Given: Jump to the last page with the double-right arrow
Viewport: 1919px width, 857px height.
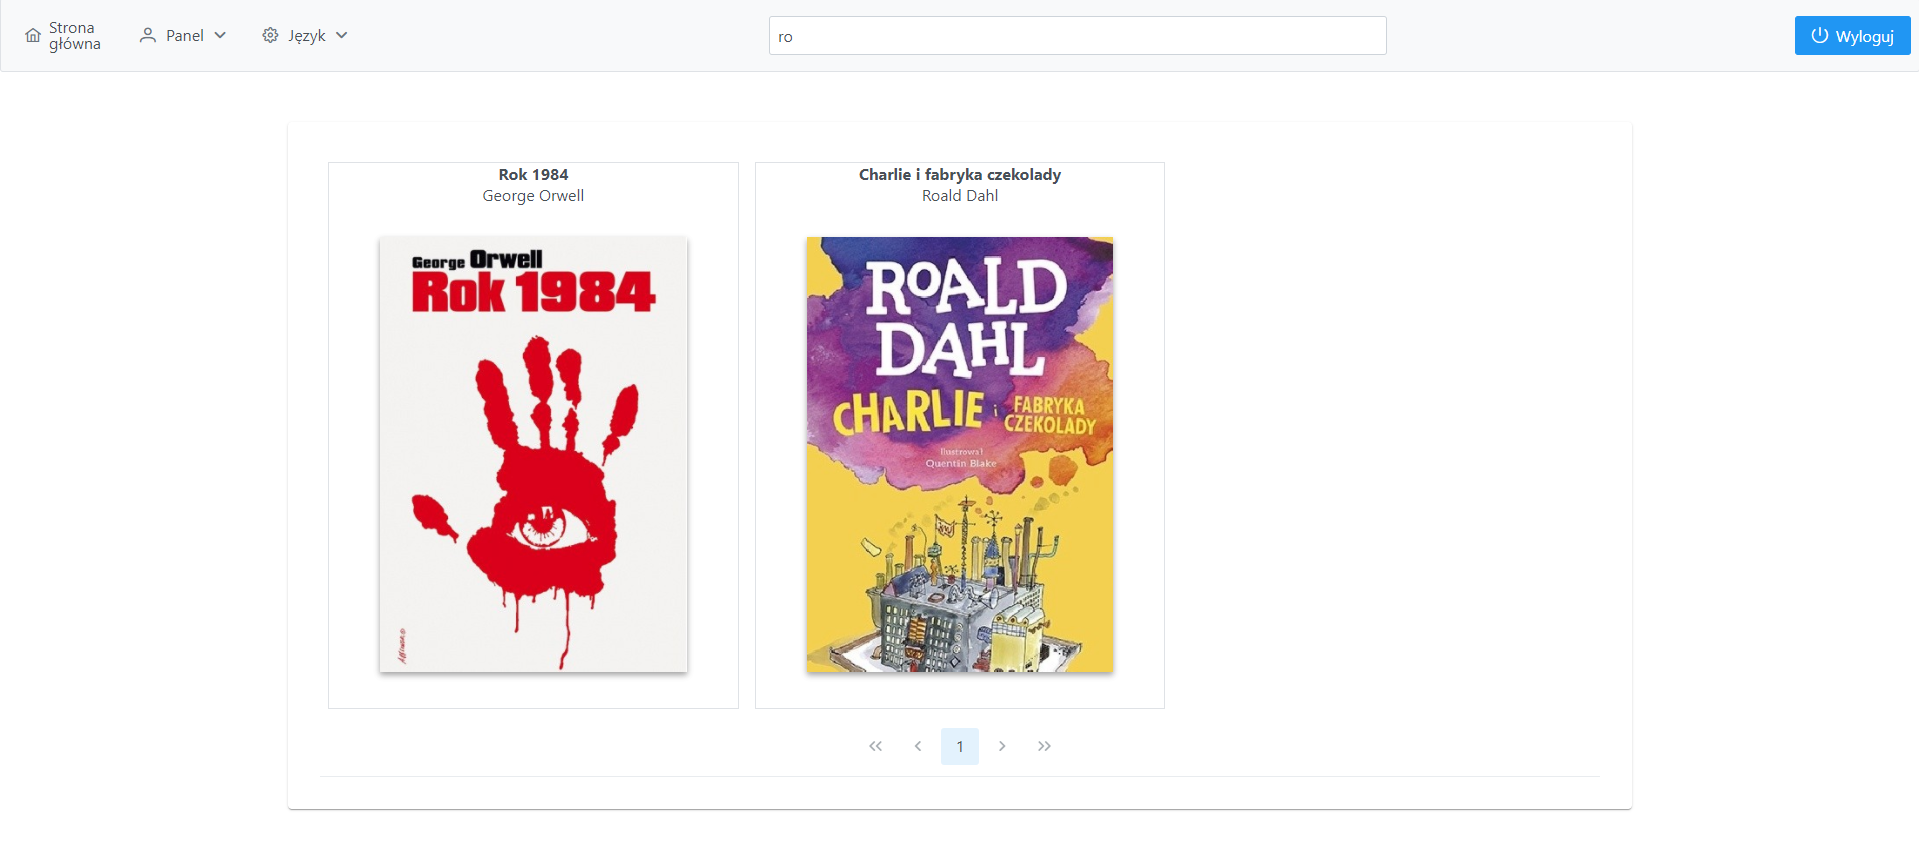Looking at the screenshot, I should pos(1044,746).
